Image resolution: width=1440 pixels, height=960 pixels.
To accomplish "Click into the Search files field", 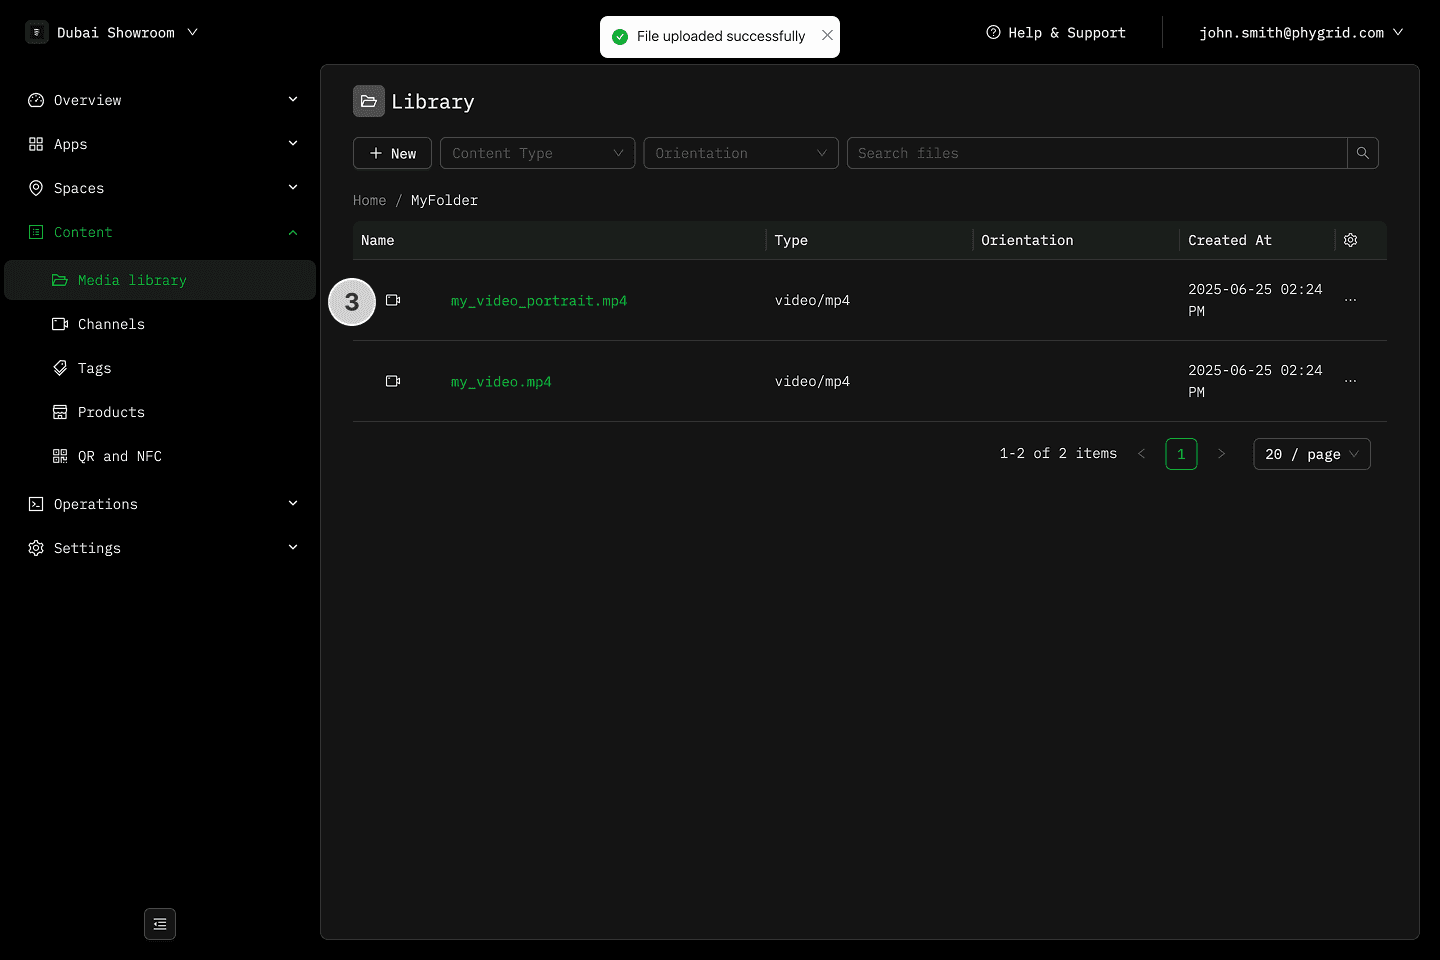I will pyautogui.click(x=1097, y=153).
